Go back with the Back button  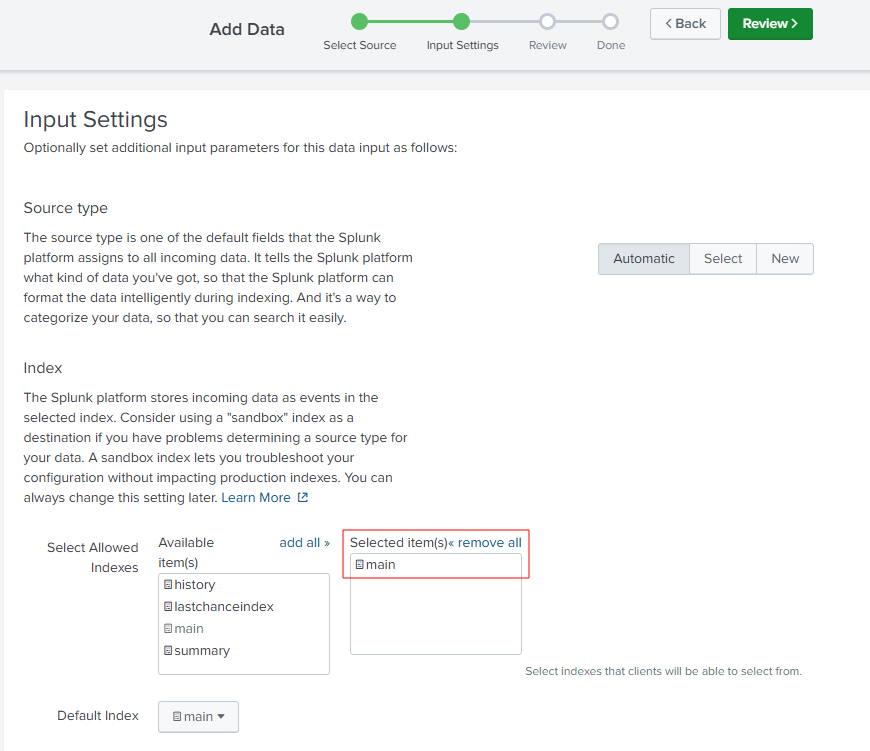(685, 24)
